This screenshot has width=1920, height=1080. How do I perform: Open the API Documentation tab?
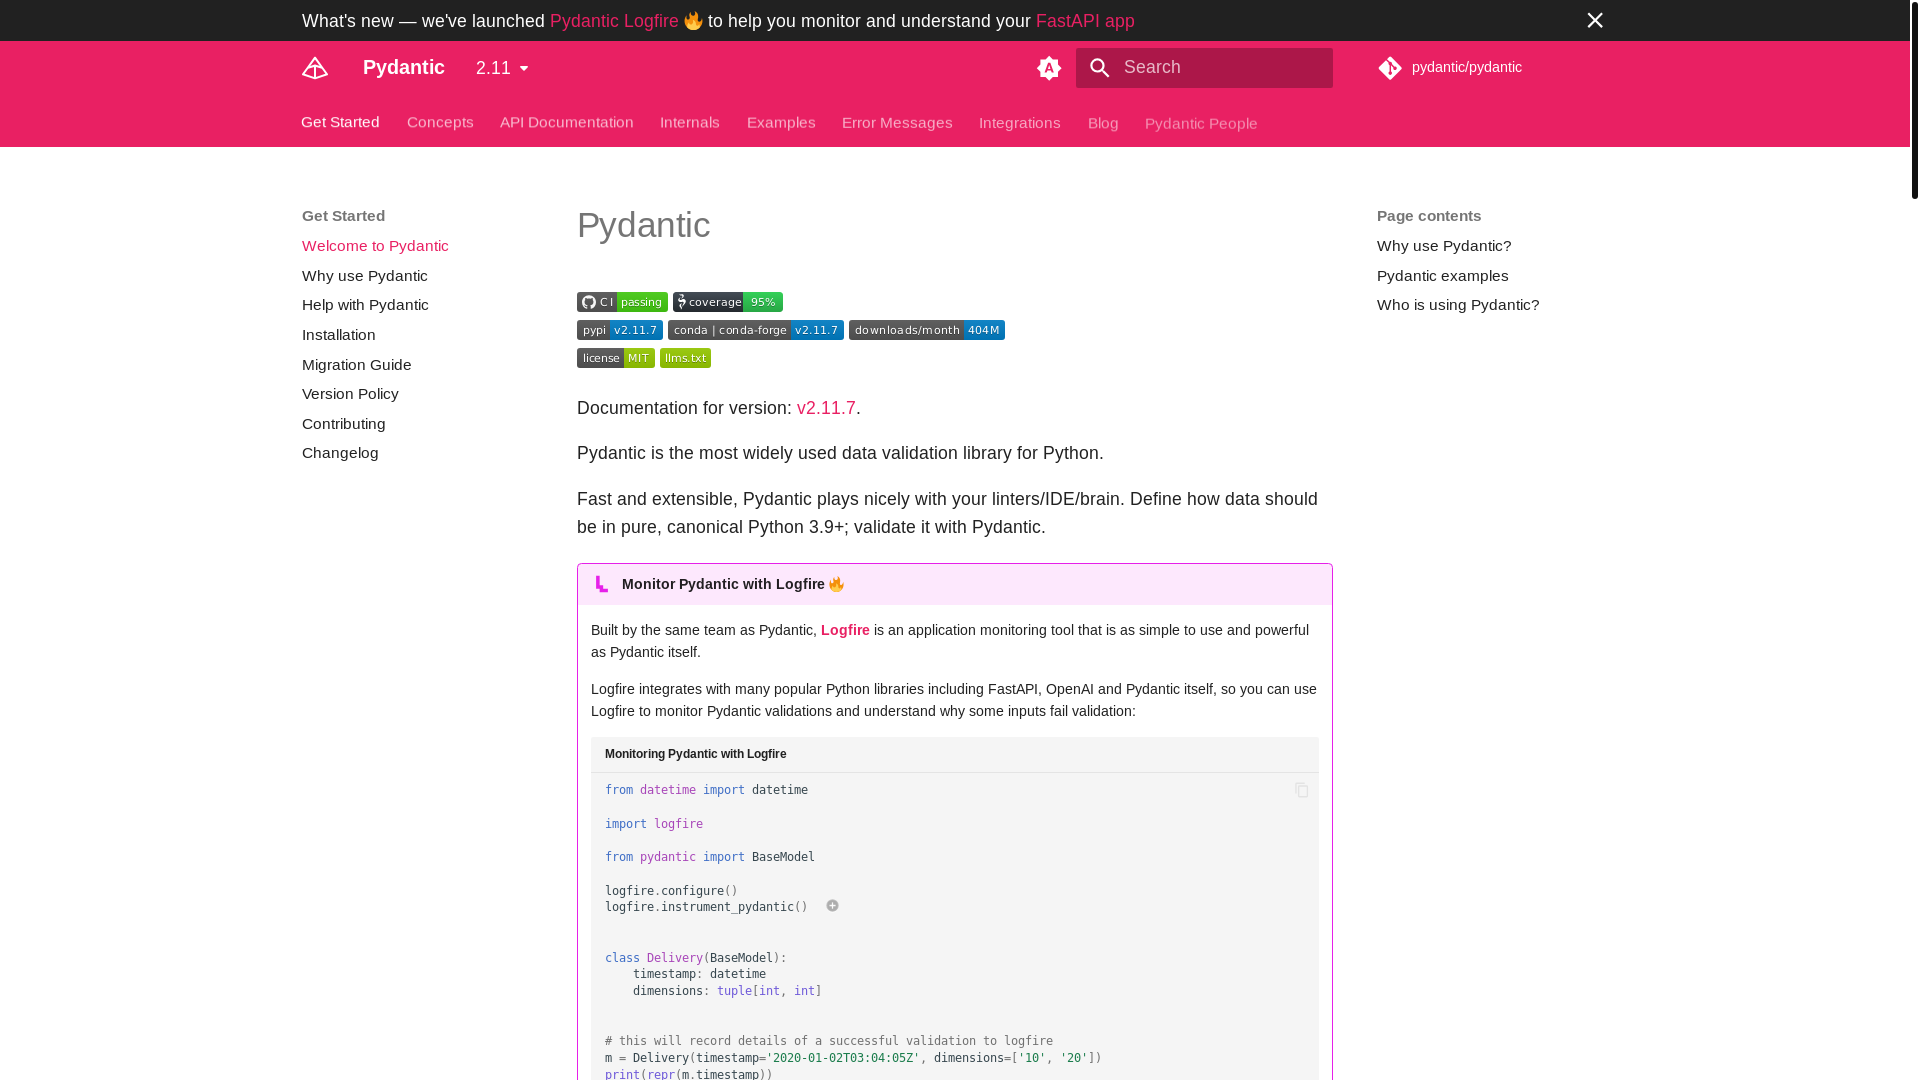(566, 122)
